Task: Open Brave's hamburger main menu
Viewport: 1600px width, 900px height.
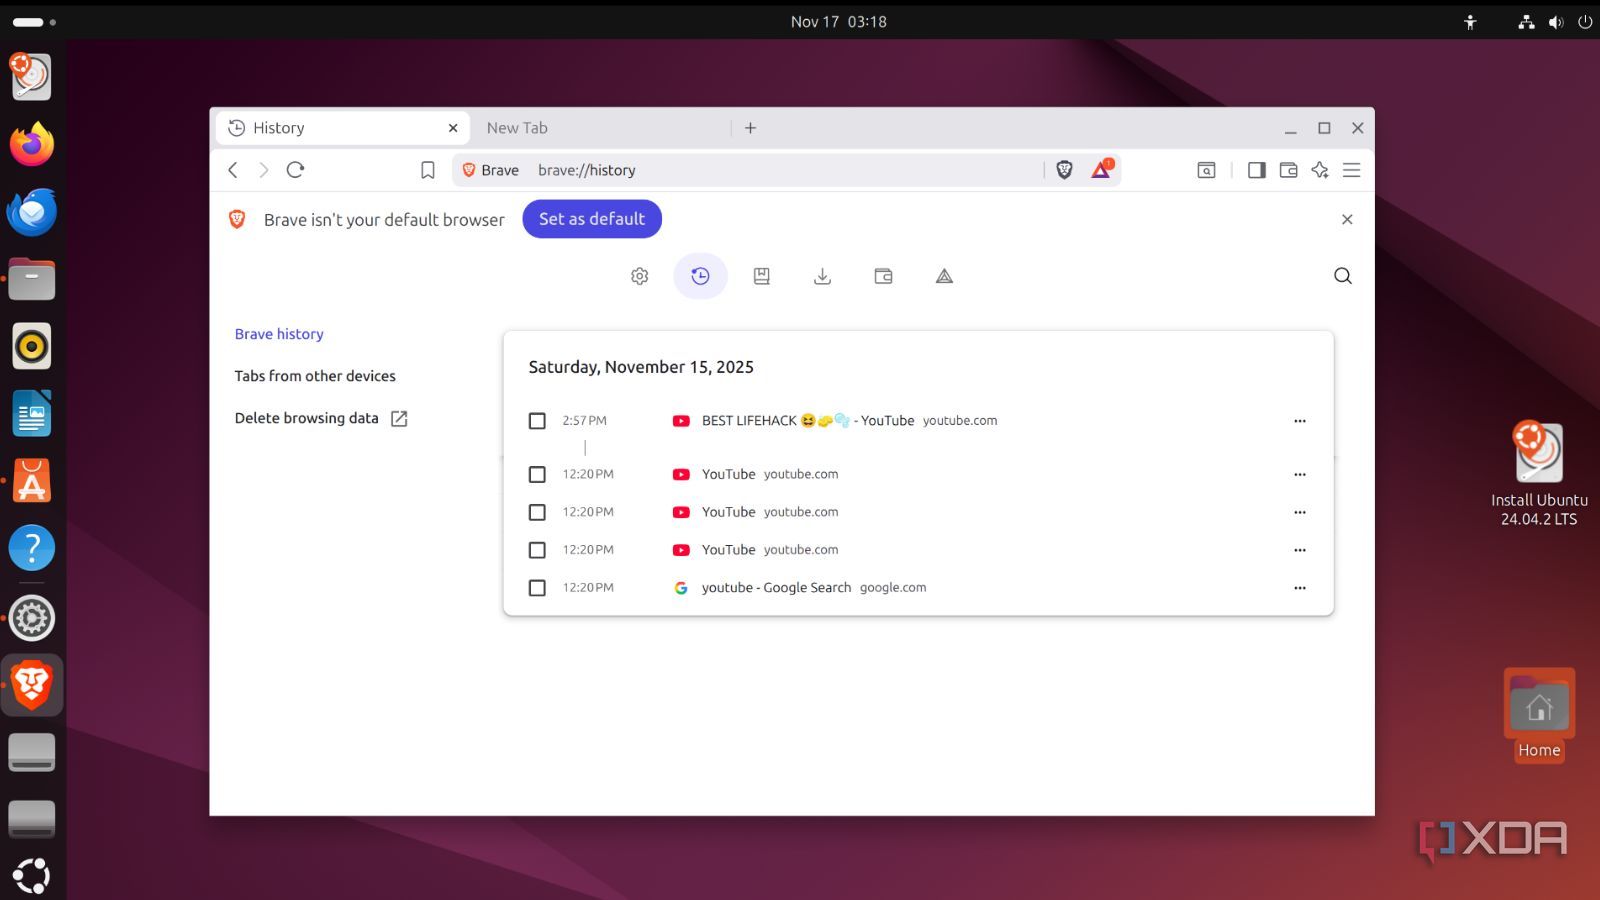Action: pos(1351,170)
